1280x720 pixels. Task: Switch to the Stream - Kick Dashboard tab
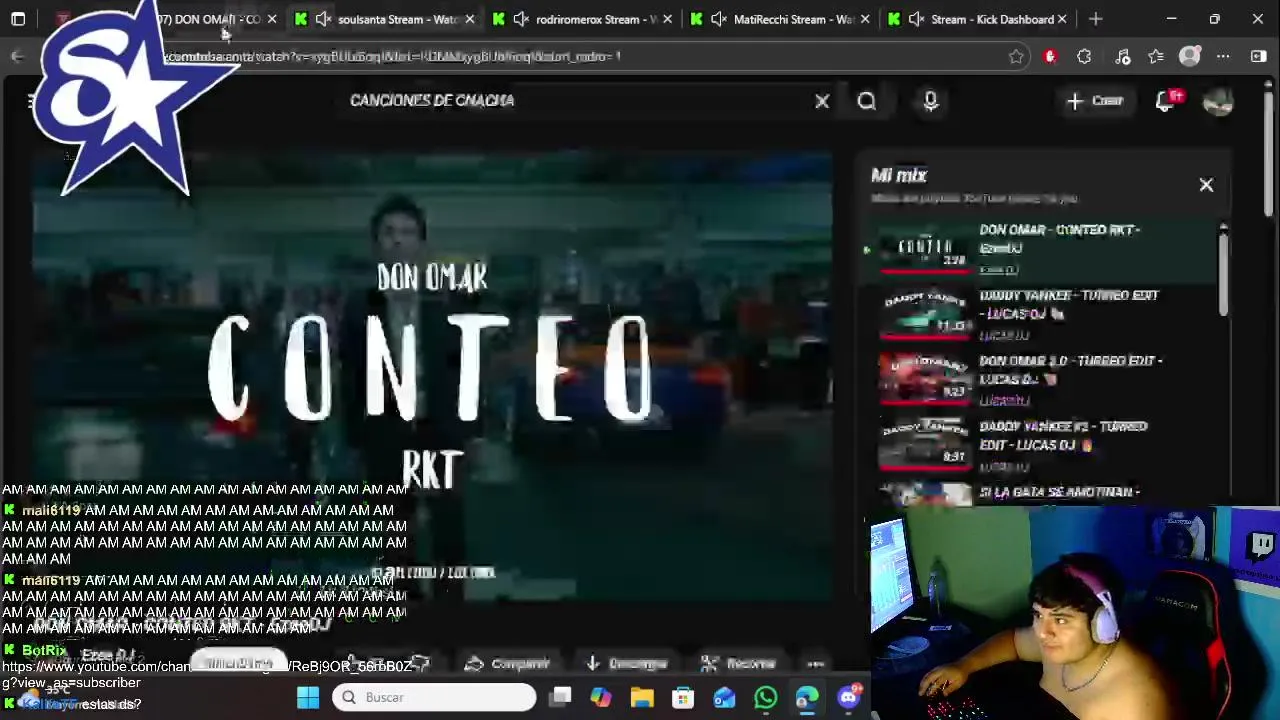click(x=980, y=19)
